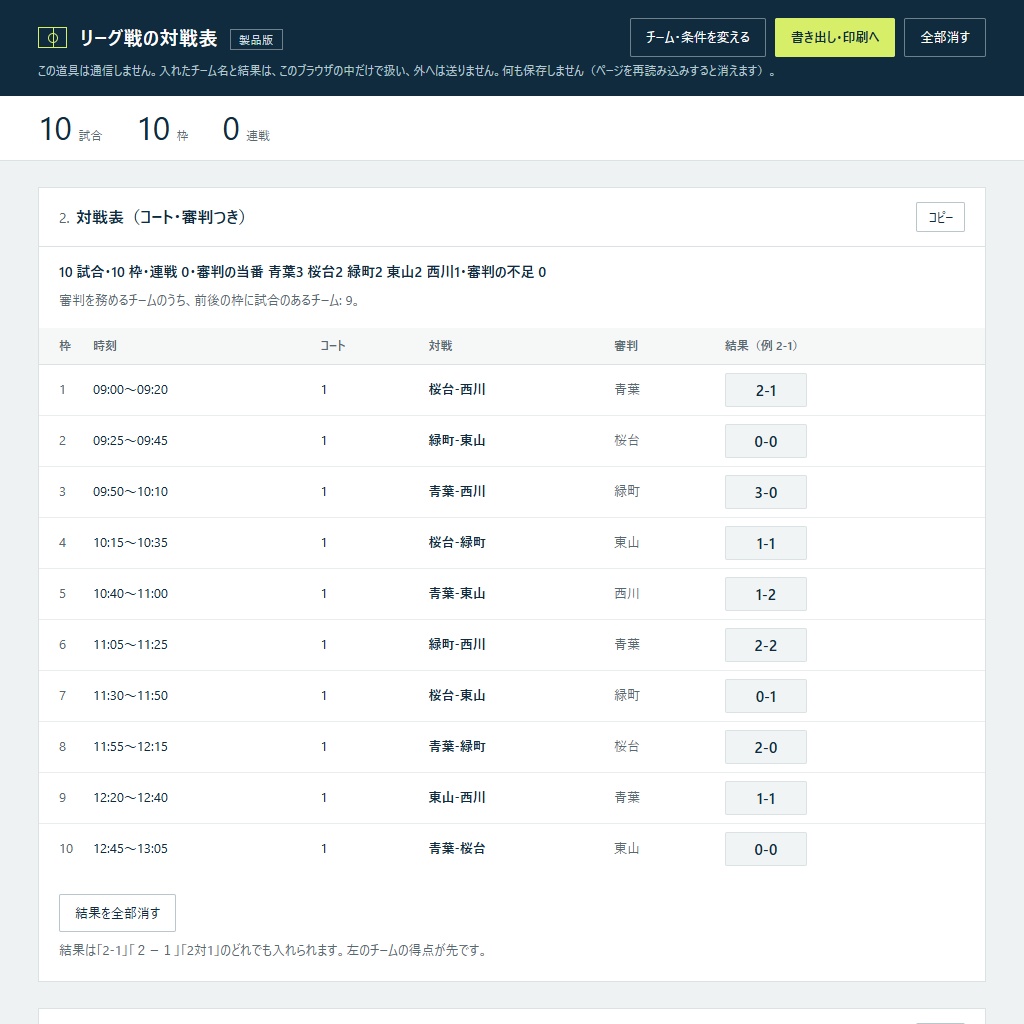This screenshot has width=1024, height=1024.
Task: Select match text 青葉-緑町
Action: pyautogui.click(x=456, y=746)
